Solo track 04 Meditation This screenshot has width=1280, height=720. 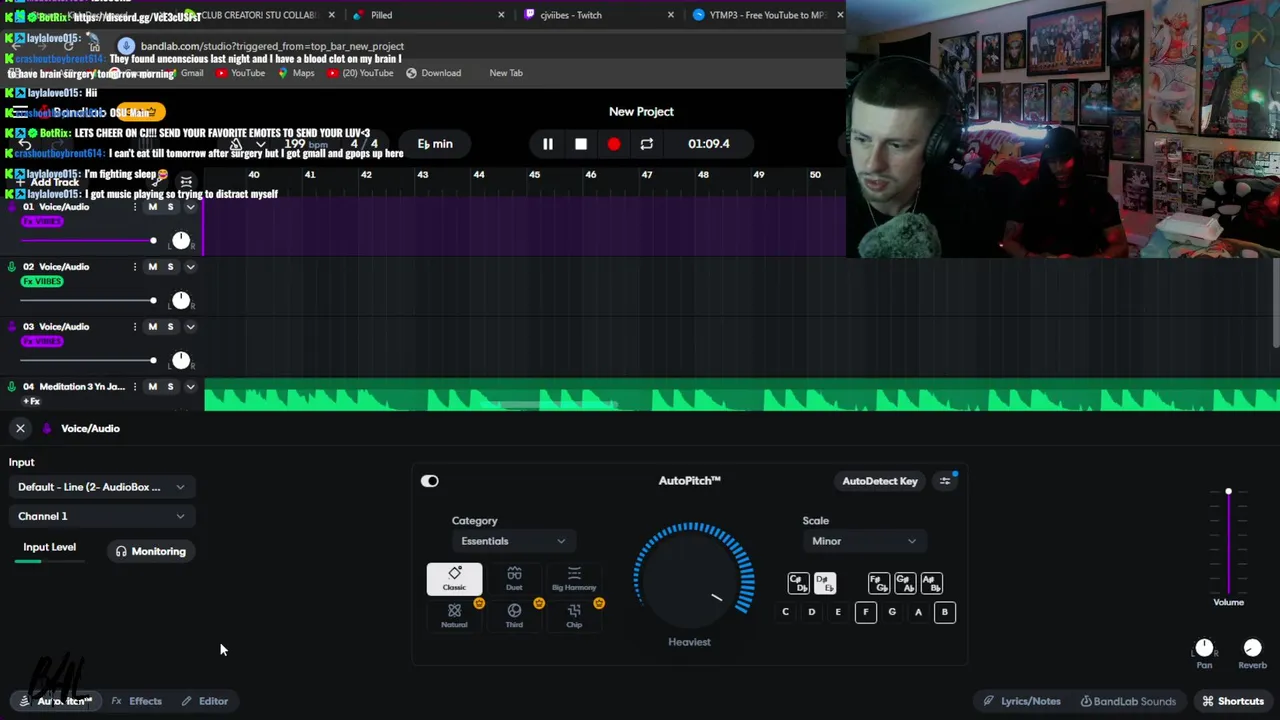tap(170, 387)
